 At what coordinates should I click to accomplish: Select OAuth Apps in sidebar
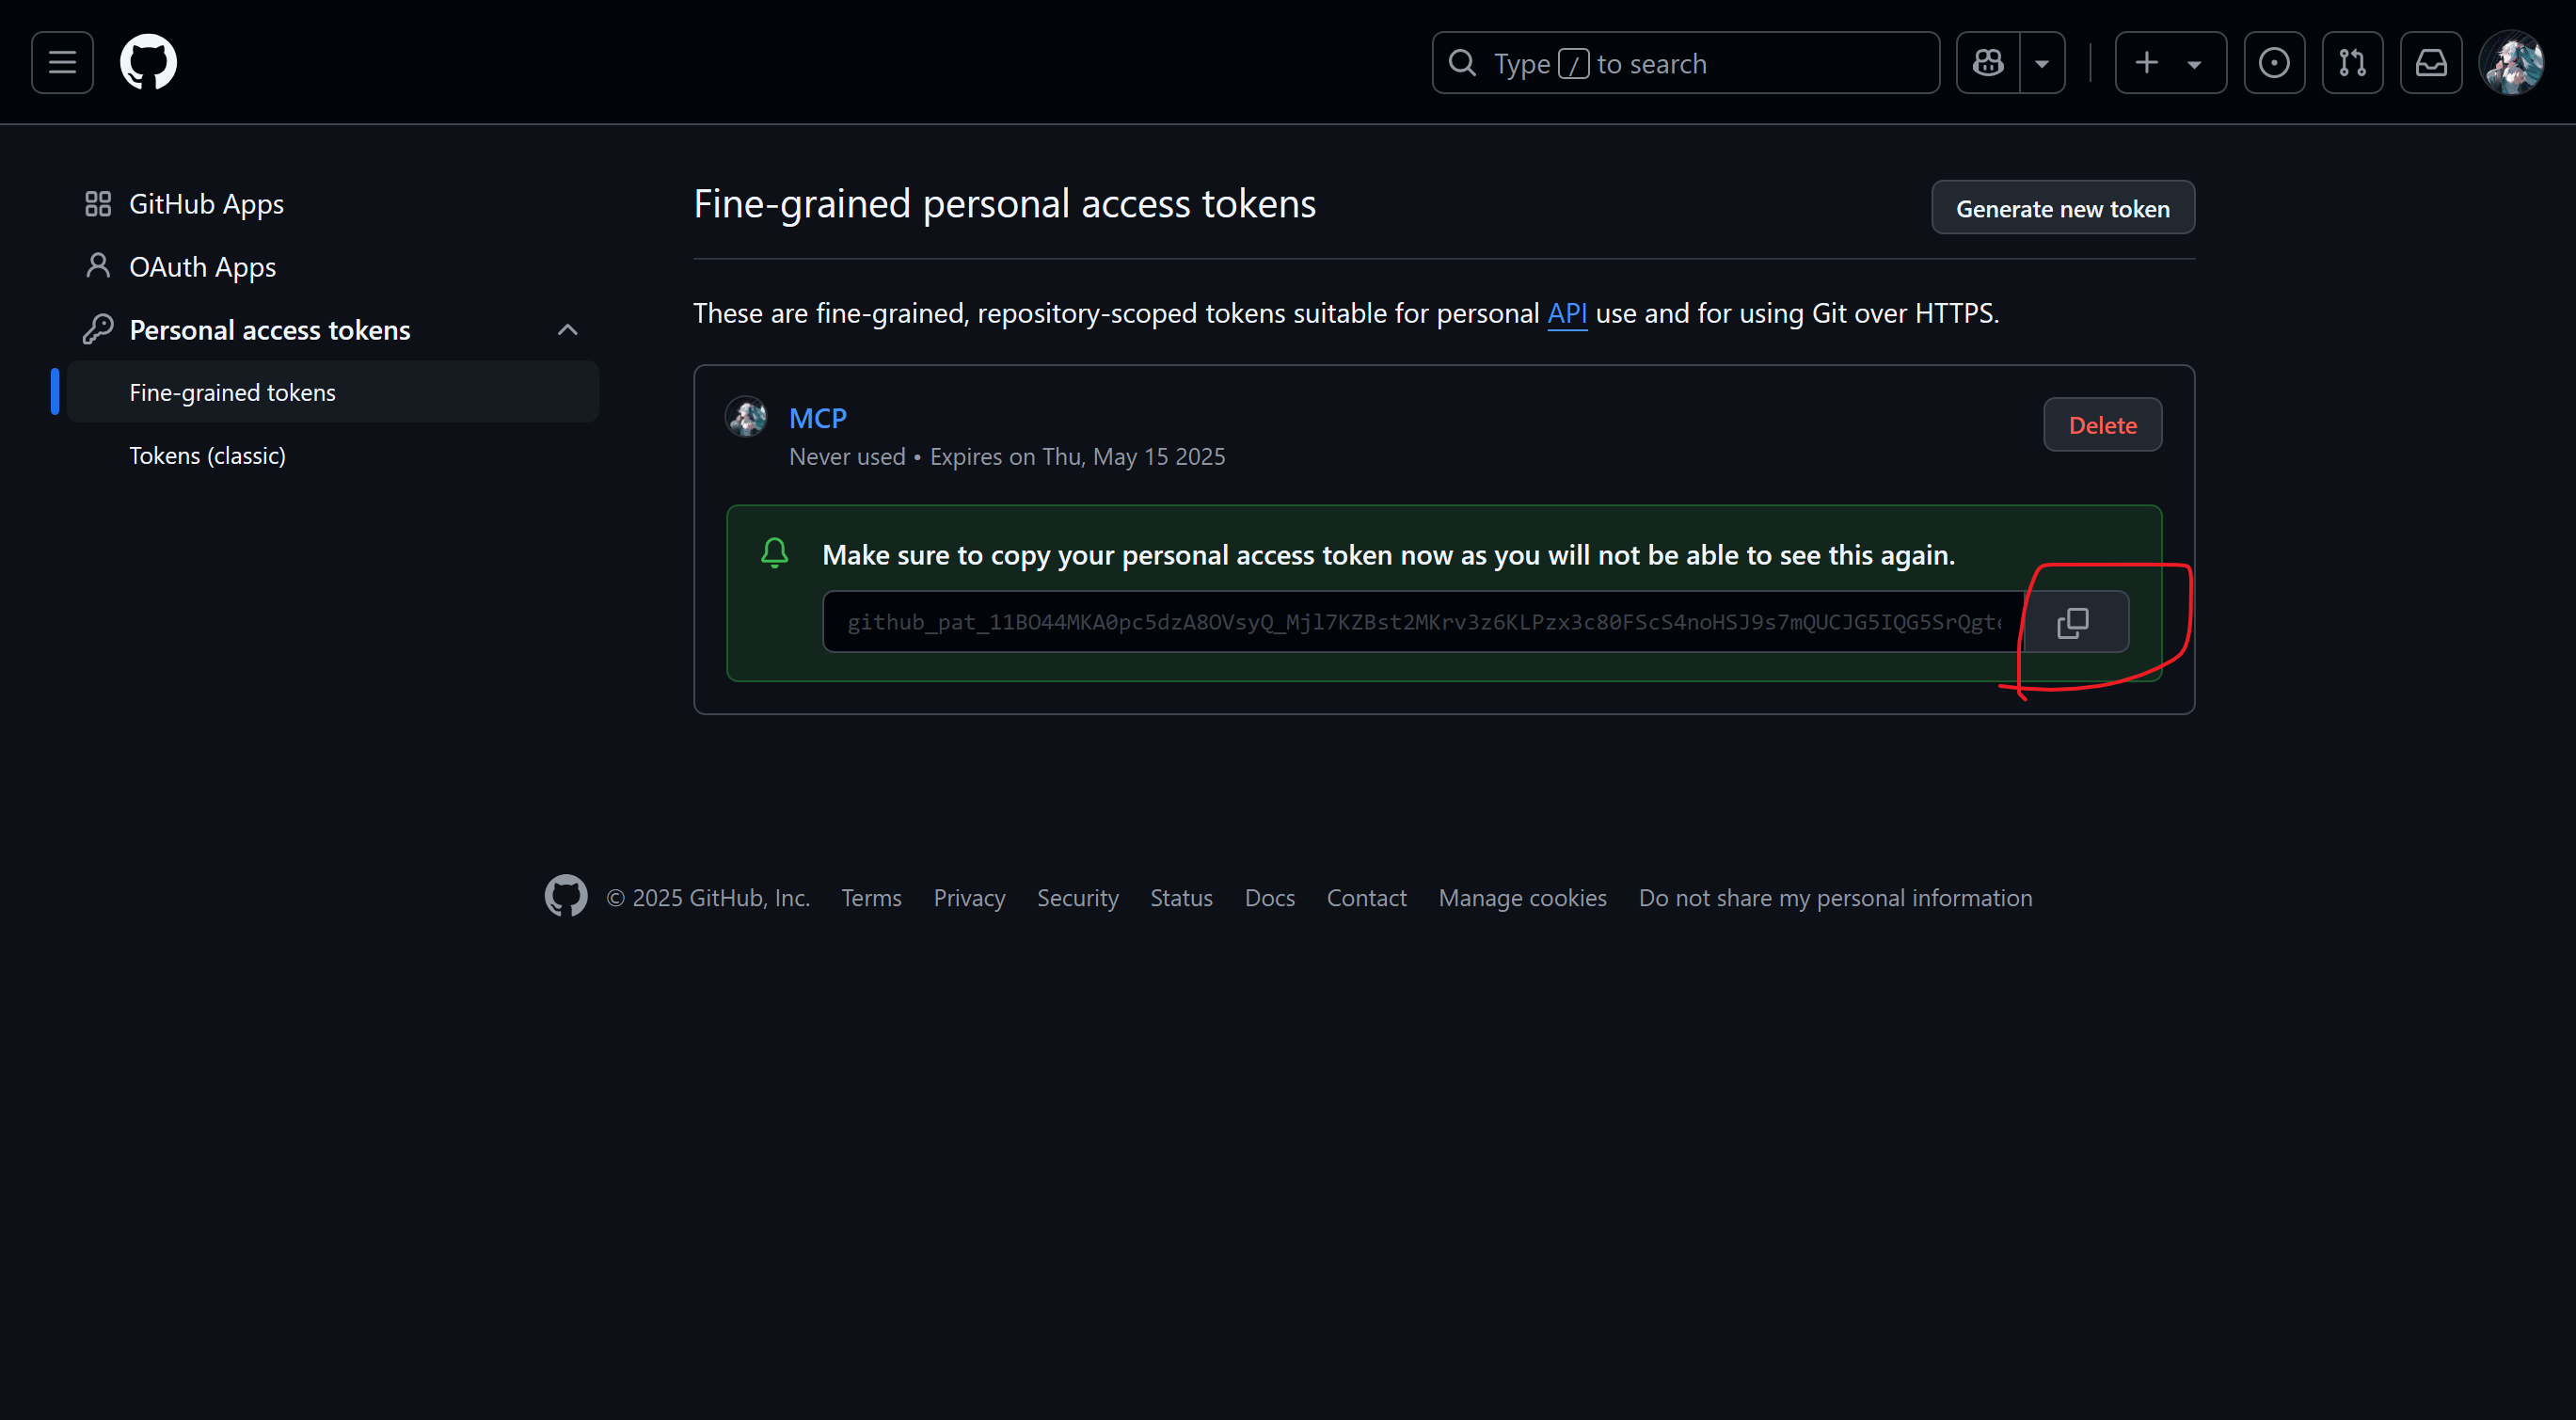coord(202,267)
